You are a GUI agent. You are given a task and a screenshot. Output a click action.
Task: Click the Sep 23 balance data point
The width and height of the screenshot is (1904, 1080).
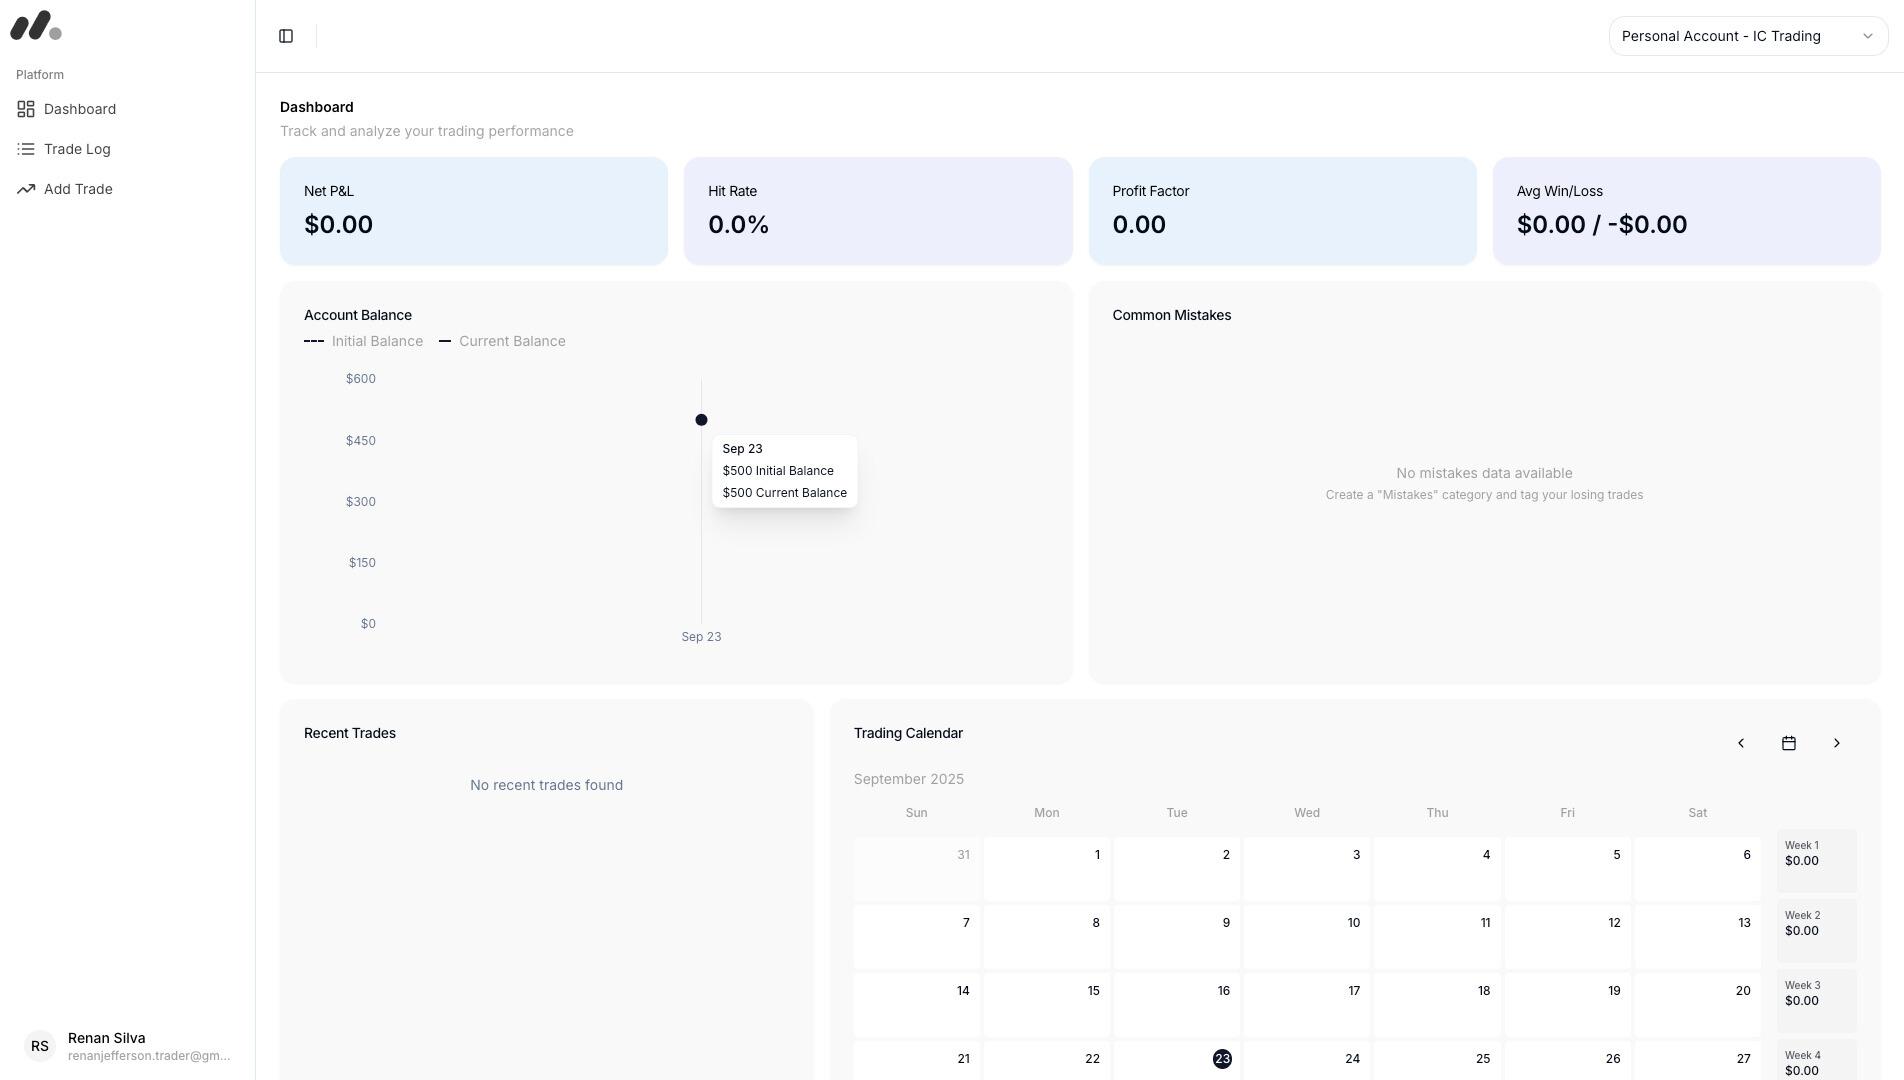click(x=701, y=420)
